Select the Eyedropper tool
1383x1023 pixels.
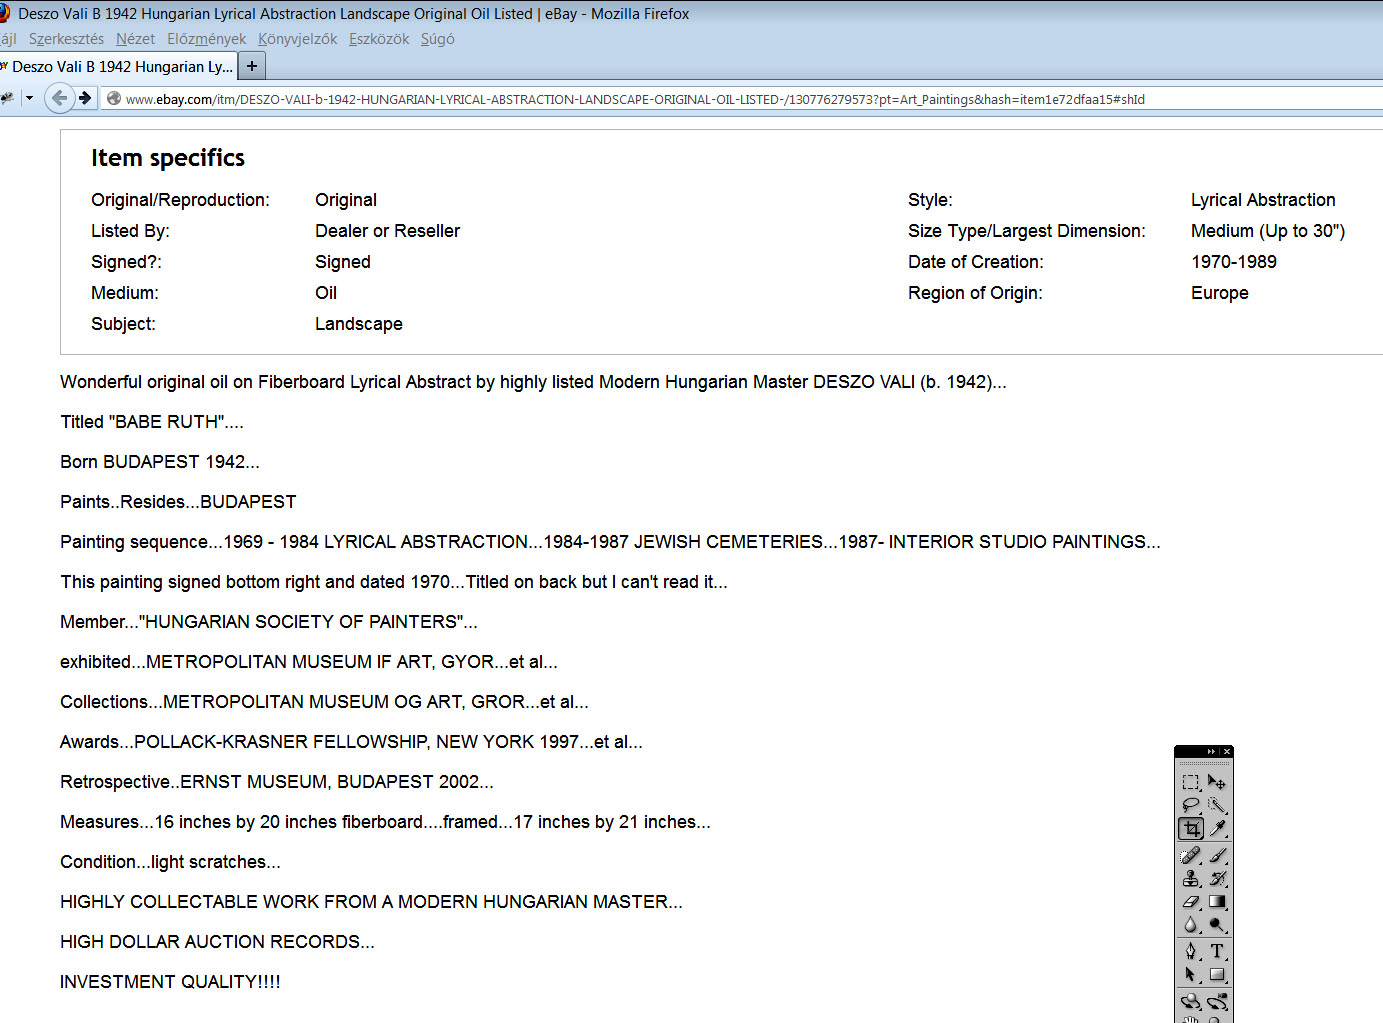[1217, 828]
